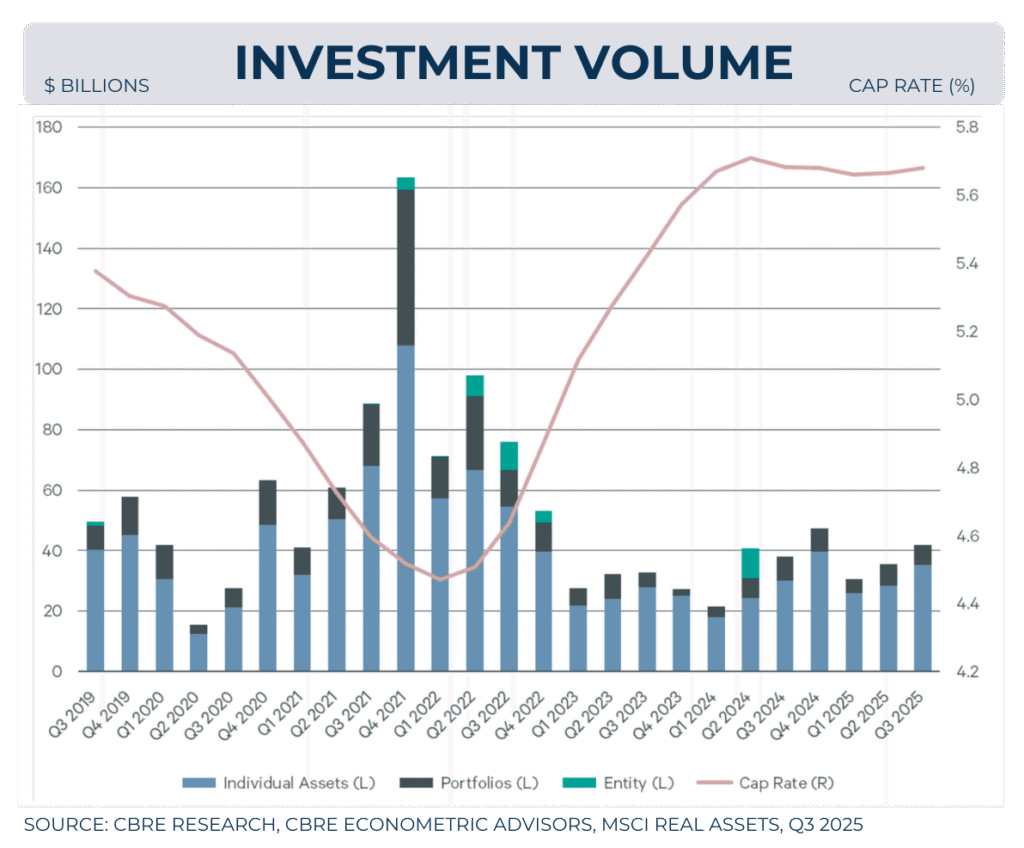Click the teal Entity segment of Q2 2022 bar
The width and height of the screenshot is (1024, 848).
(x=475, y=385)
